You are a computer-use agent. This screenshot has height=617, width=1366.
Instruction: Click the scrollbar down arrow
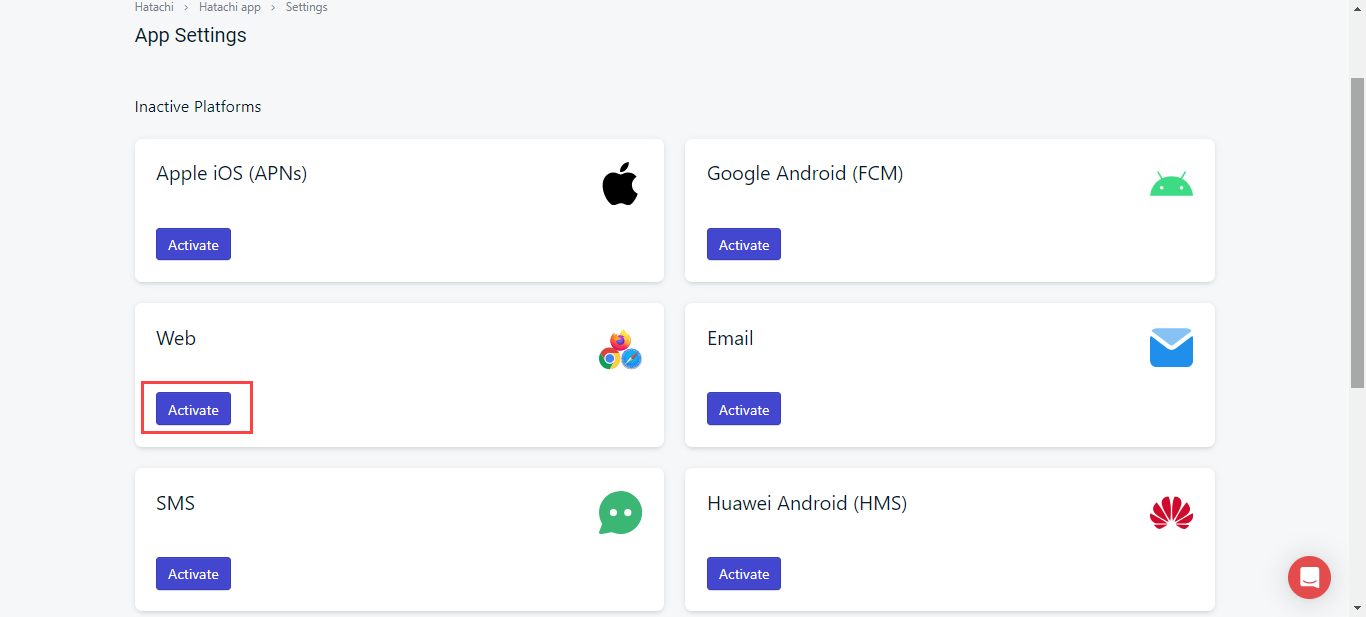click(x=1357, y=608)
